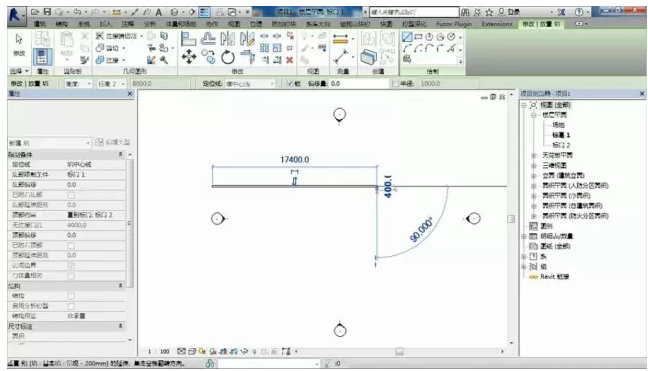The image size is (648, 371).
Task: Select the Move tool with four arrows
Action: [189, 57]
